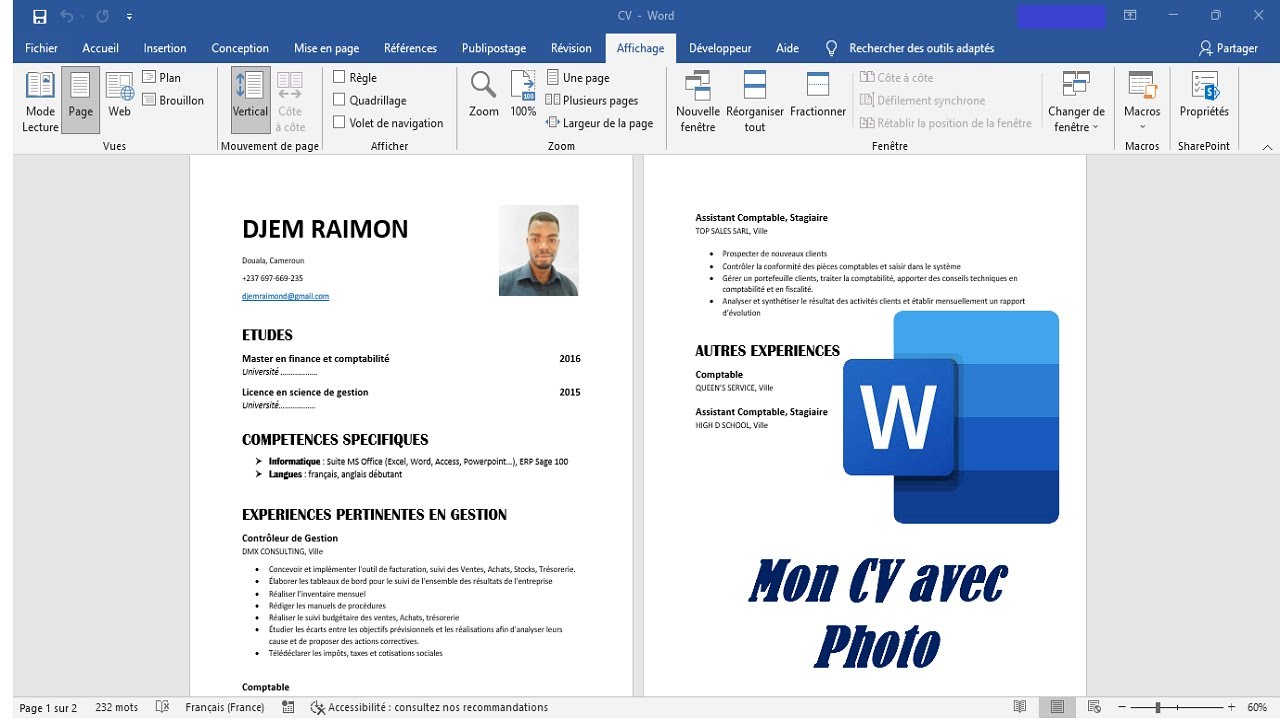
Task: Open the Fichier tab
Action: [42, 48]
